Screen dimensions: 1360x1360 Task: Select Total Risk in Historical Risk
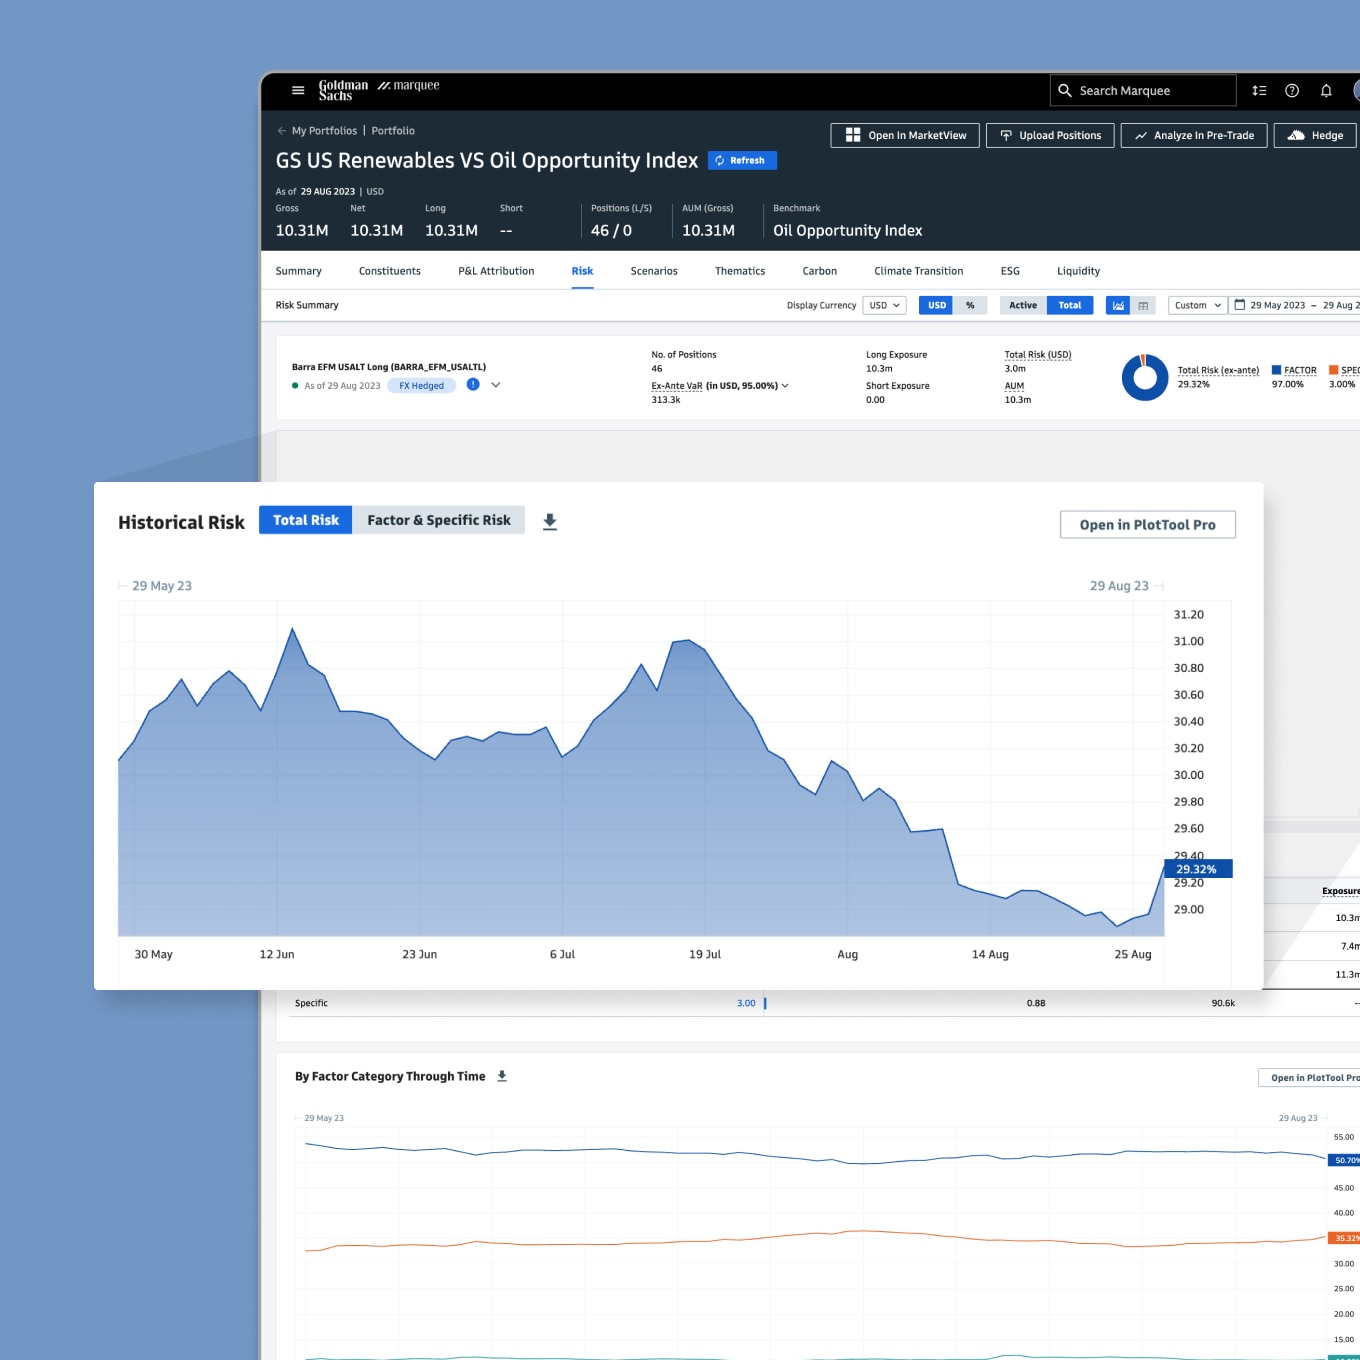coord(306,520)
